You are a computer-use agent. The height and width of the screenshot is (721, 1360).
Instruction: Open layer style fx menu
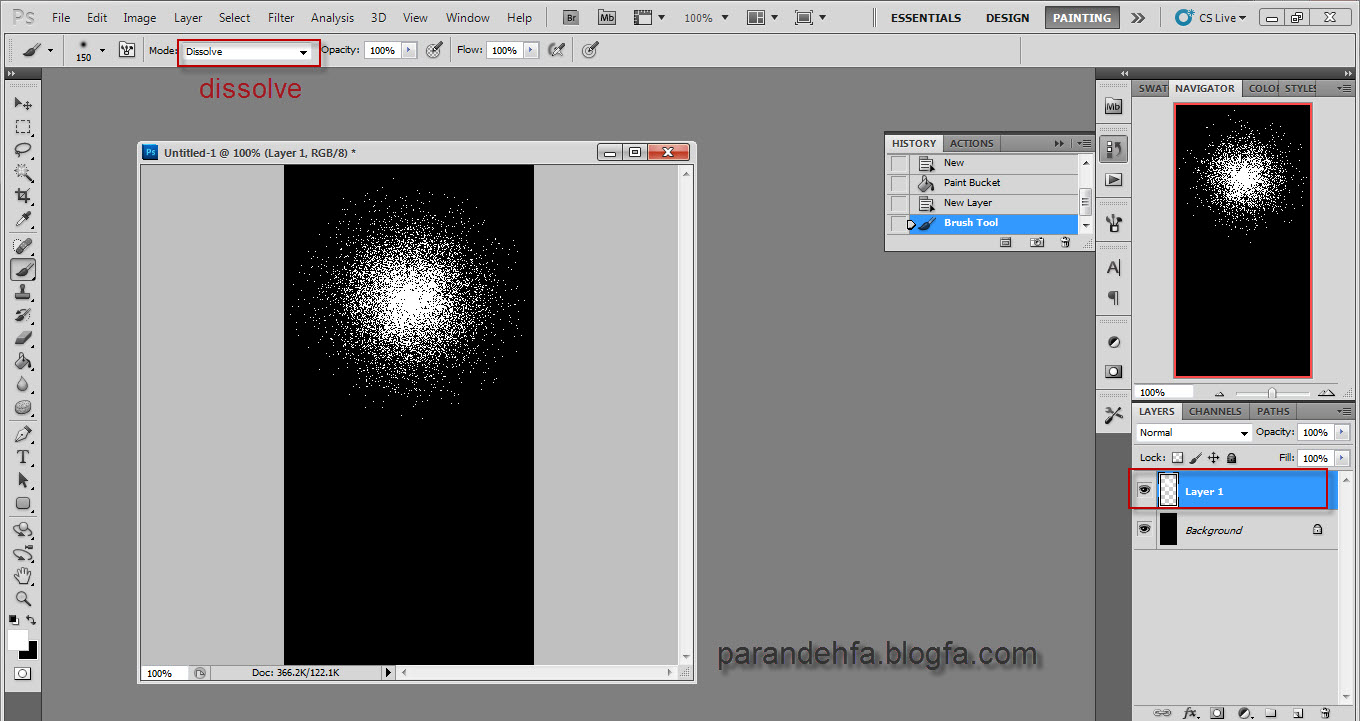pos(1190,713)
